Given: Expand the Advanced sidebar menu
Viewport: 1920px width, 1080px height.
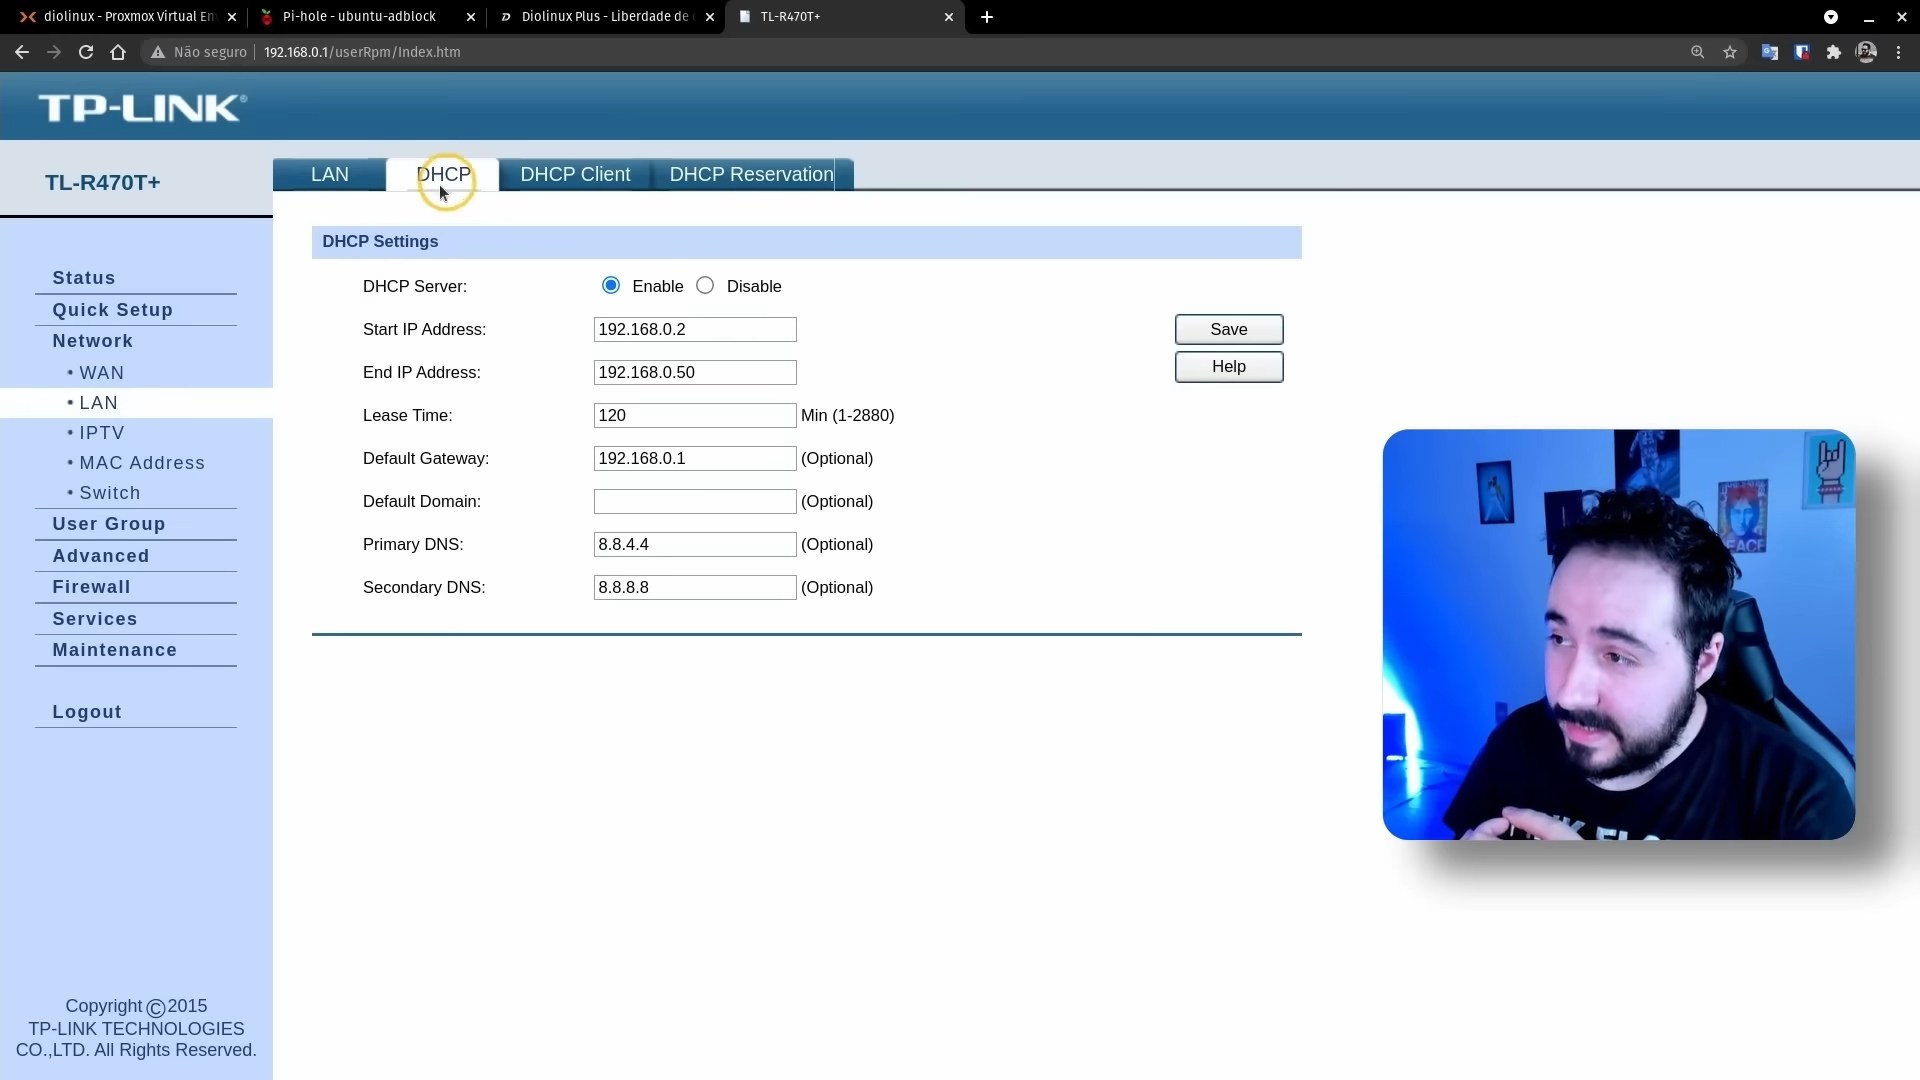Looking at the screenshot, I should [101, 556].
